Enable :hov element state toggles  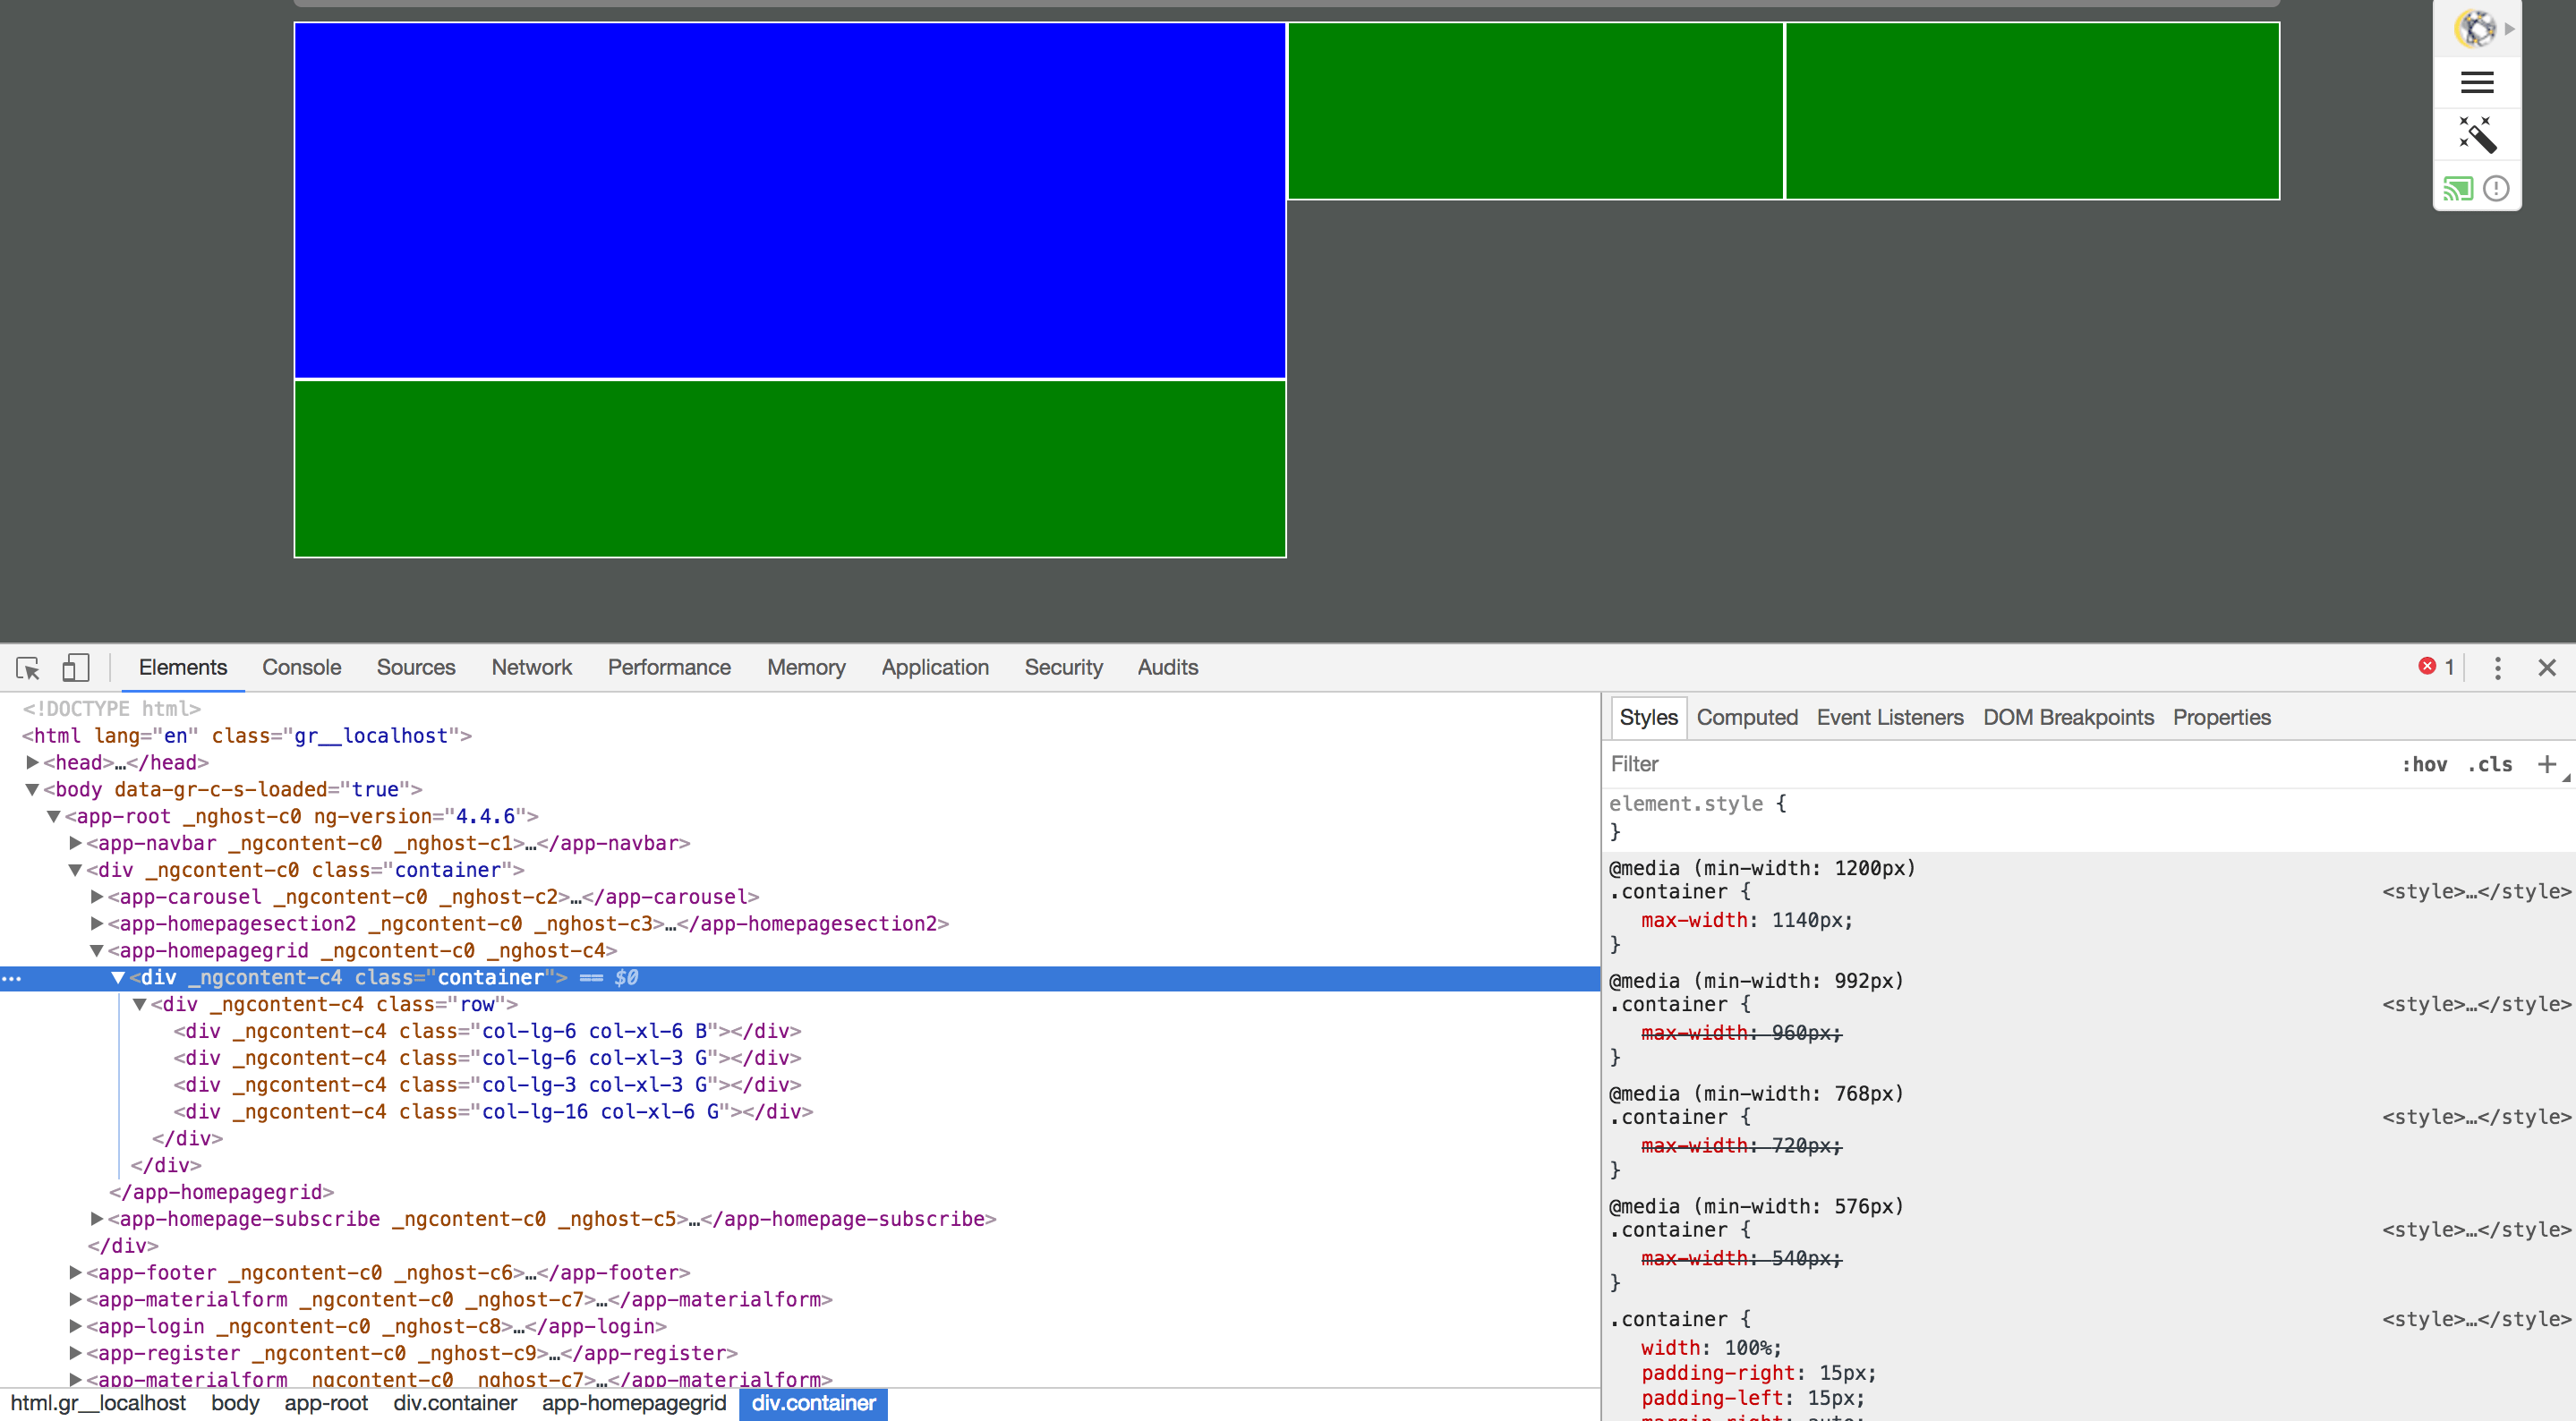[x=2426, y=764]
